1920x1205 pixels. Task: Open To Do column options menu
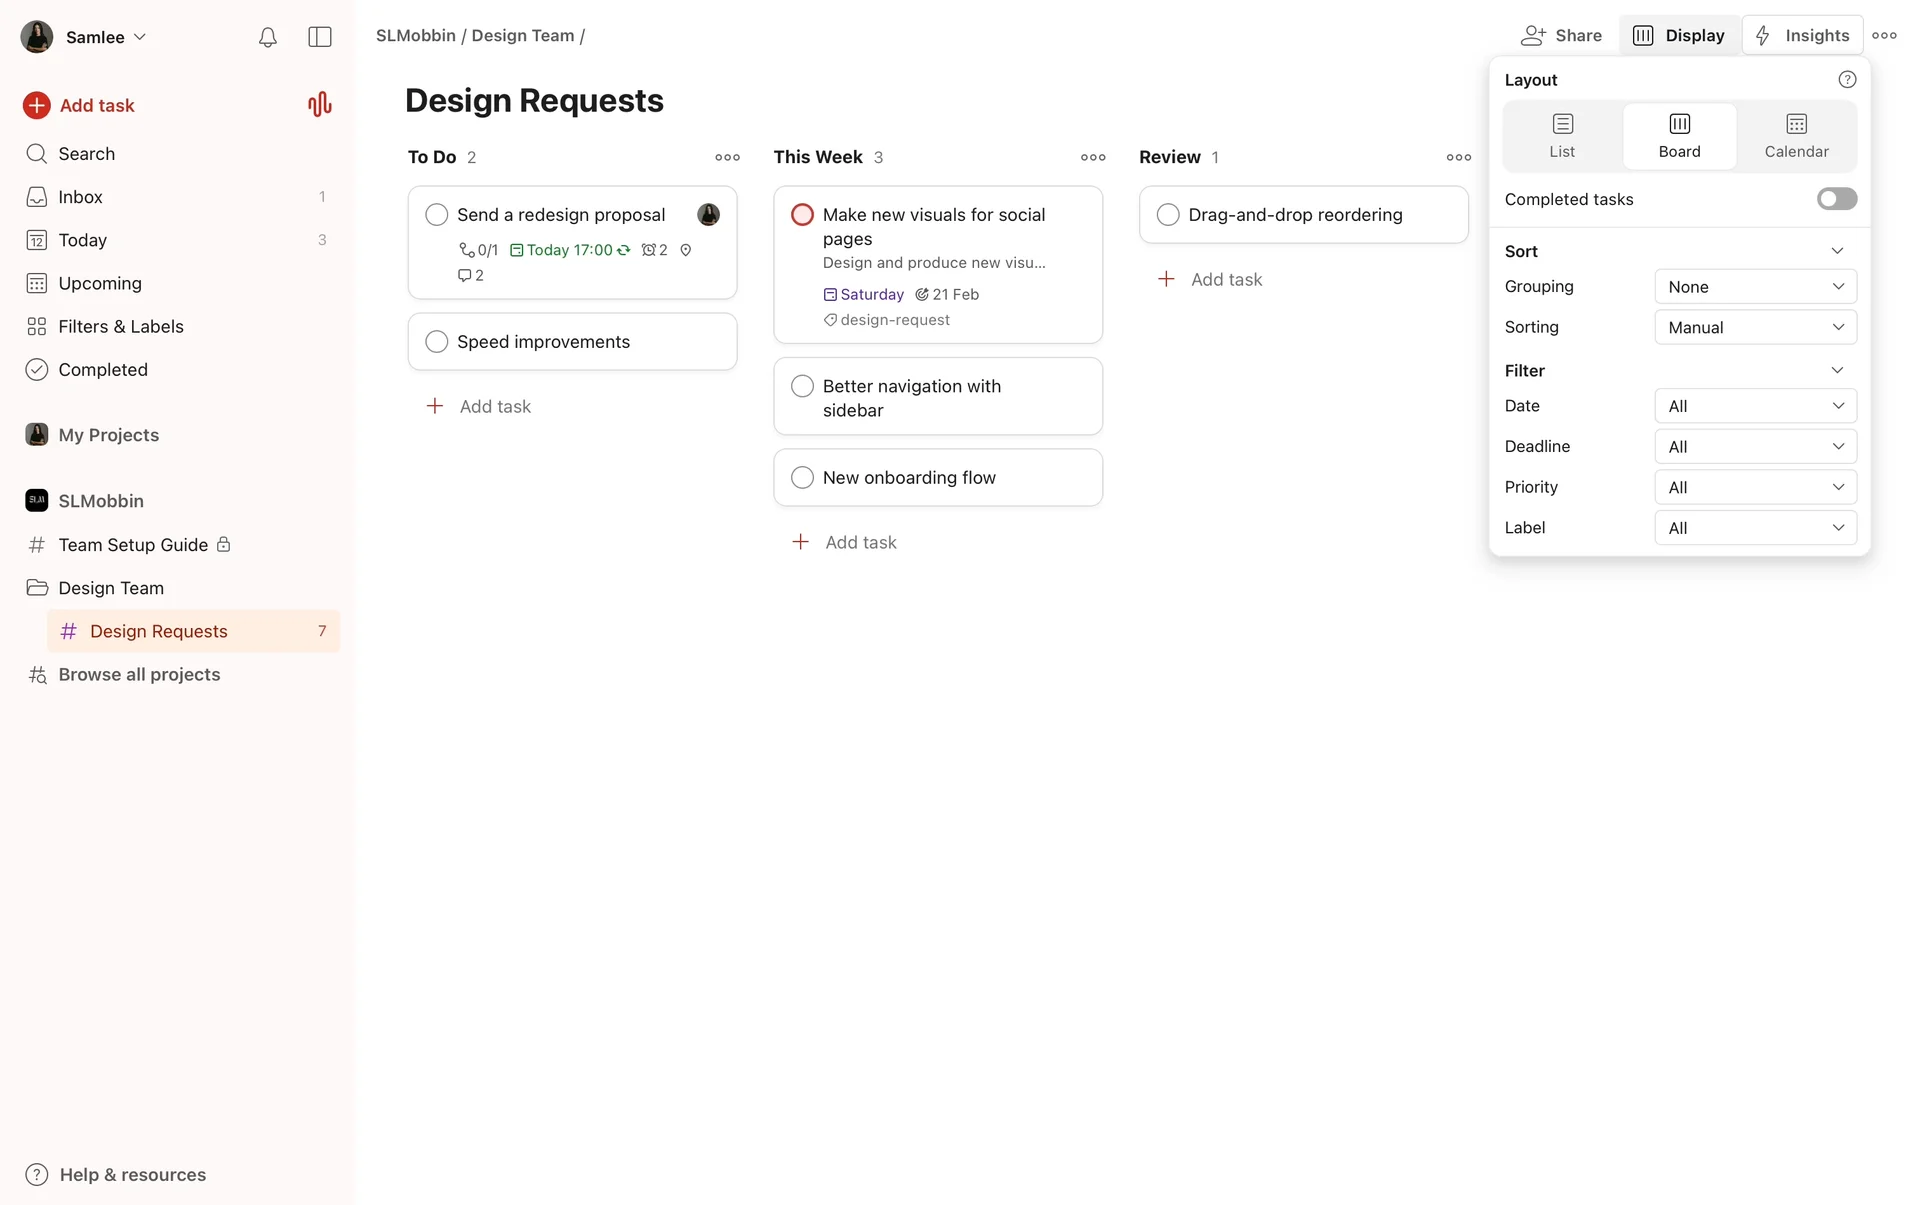click(x=727, y=157)
